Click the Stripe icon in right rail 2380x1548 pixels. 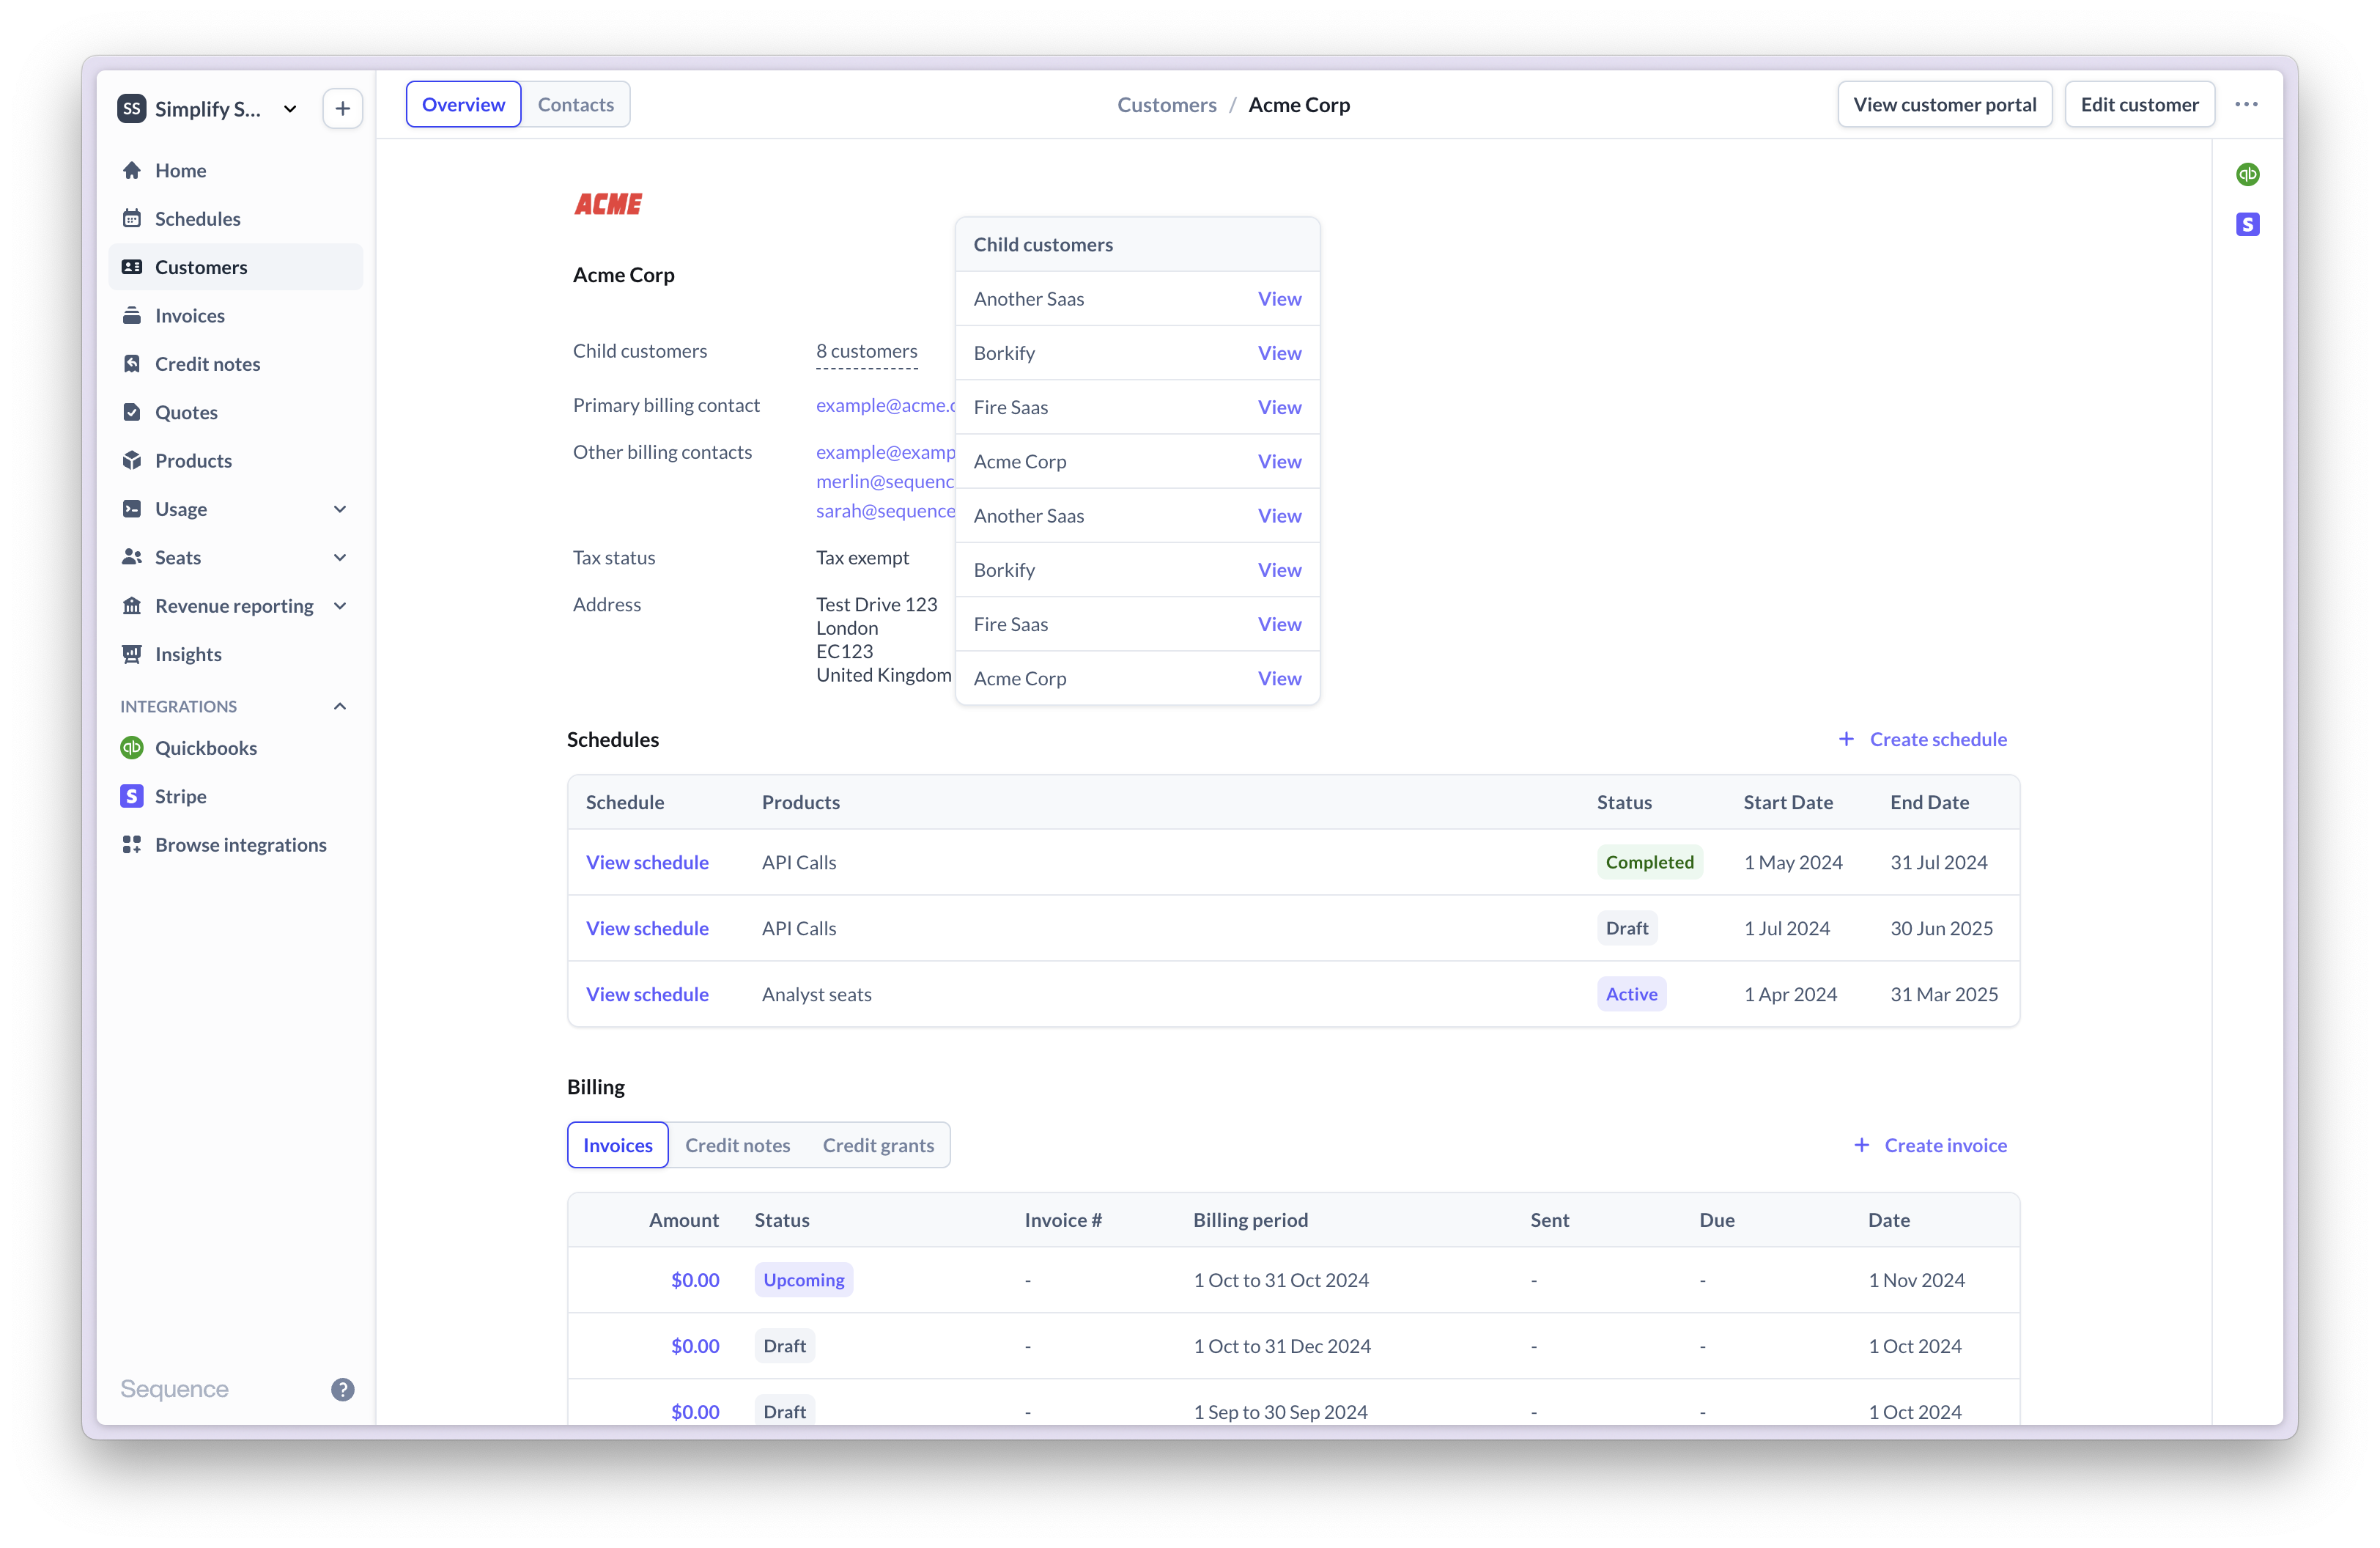tap(2248, 224)
